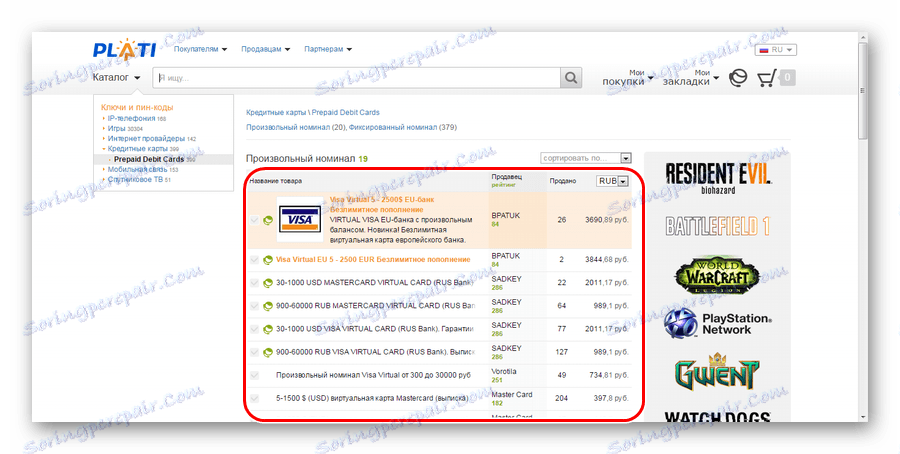Screen dimensions: 900x454
Task: Open the Партнерам menu
Action: point(328,49)
